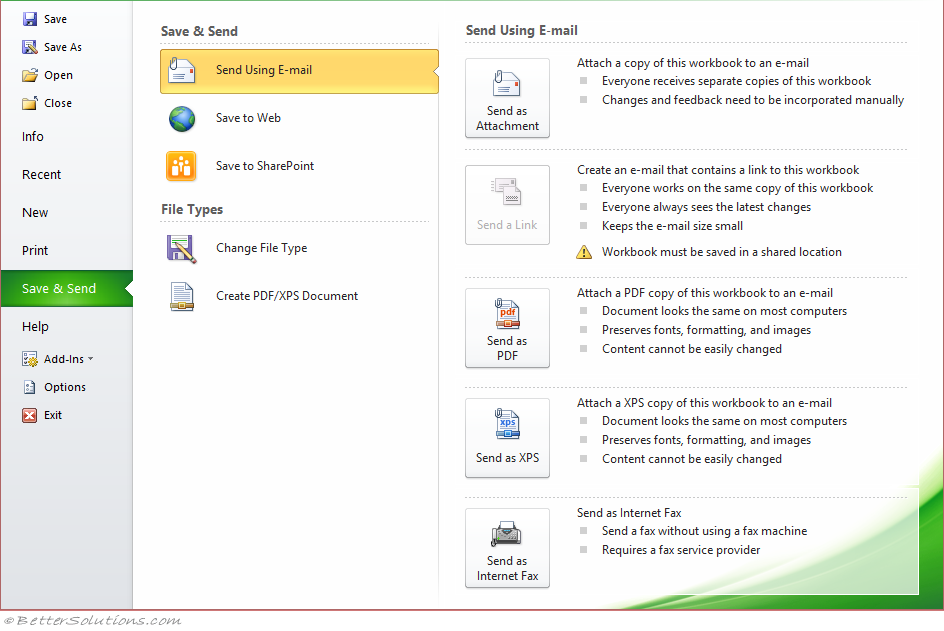Click the 'Send as Internet Fax' description heading
The height and width of the screenshot is (631, 944).
coord(629,513)
